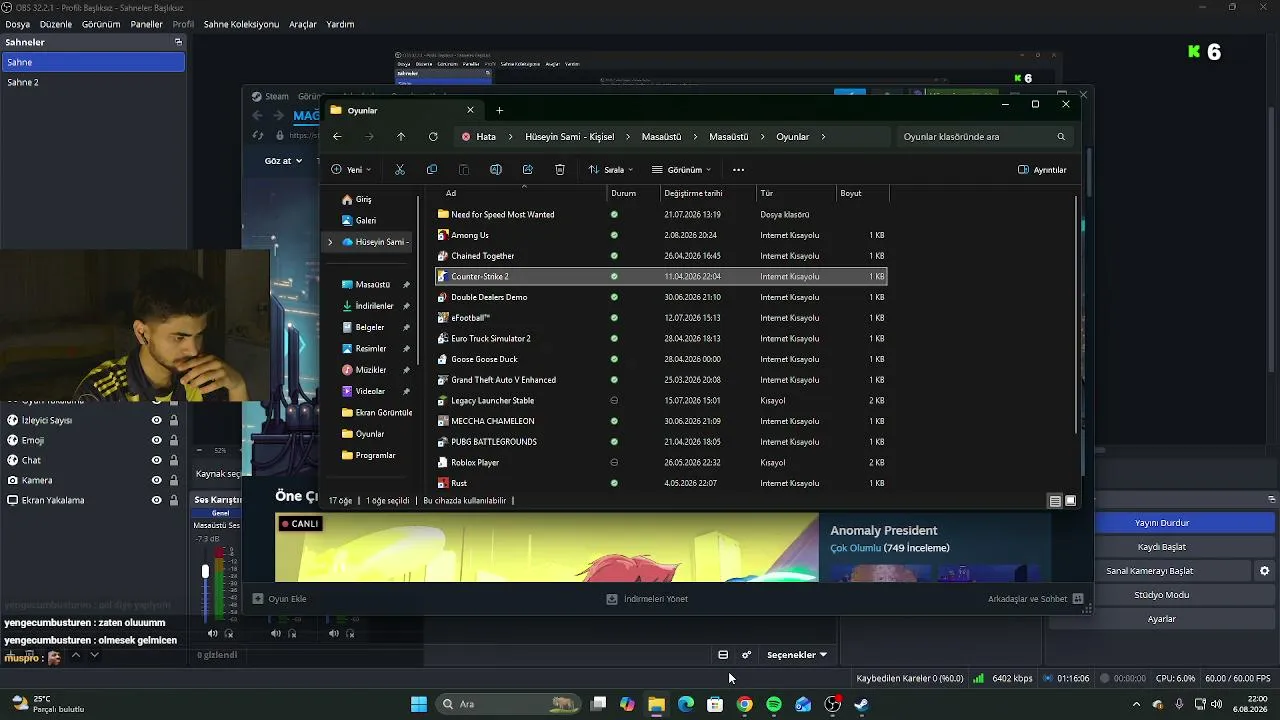The height and width of the screenshot is (720, 1280).
Task: Click the Windows Start button
Action: [419, 704]
